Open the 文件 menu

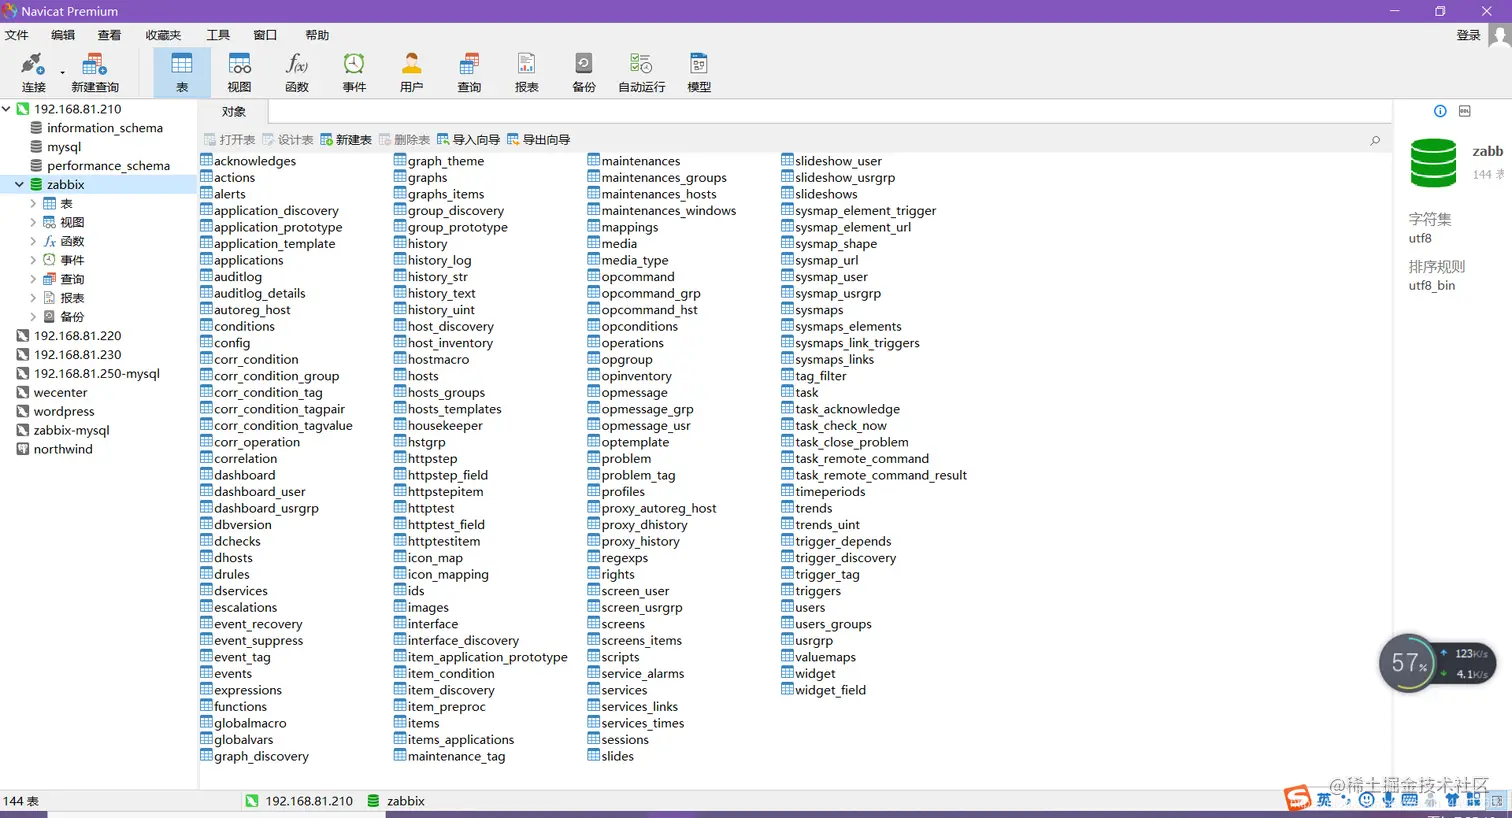pos(17,35)
